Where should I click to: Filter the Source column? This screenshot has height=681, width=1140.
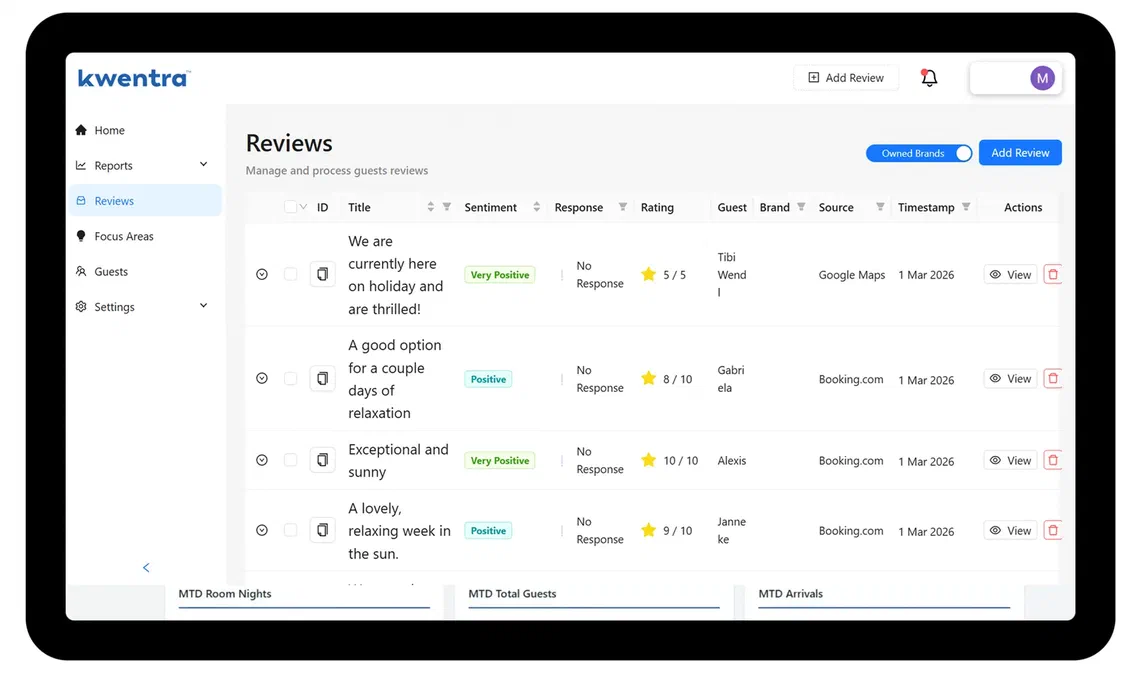coord(880,207)
